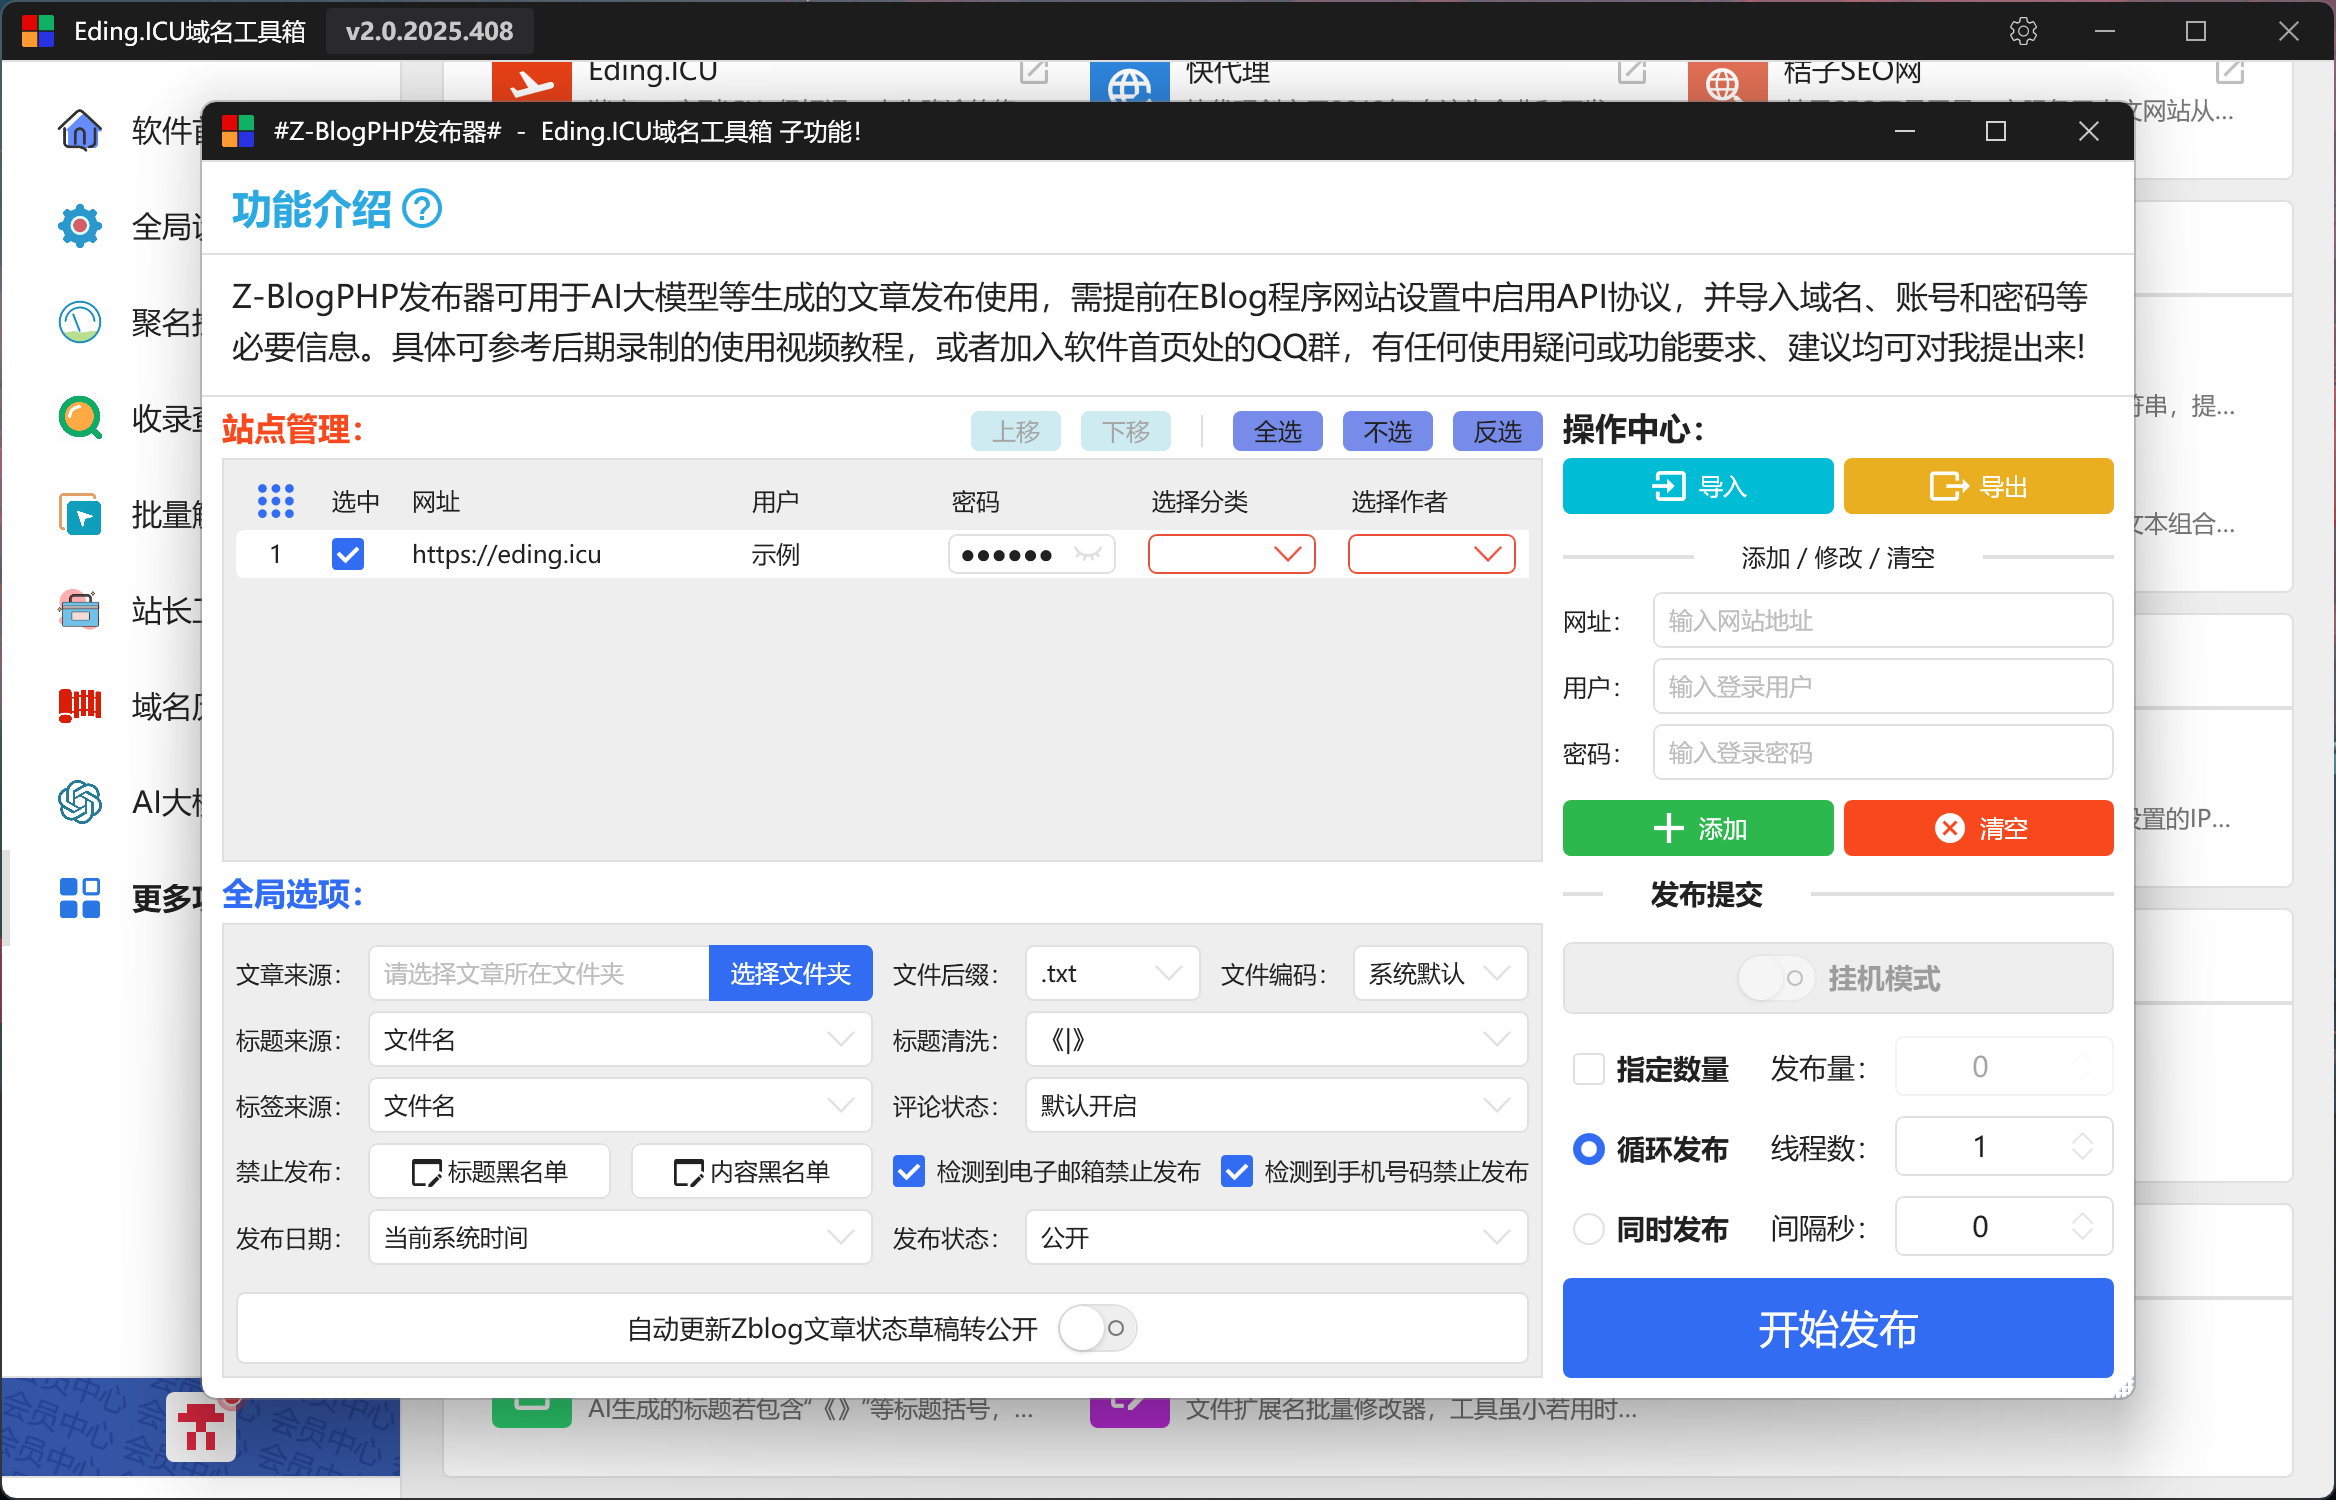Click the settings gear in main title bar
The height and width of the screenshot is (1500, 2336).
point(2023,31)
